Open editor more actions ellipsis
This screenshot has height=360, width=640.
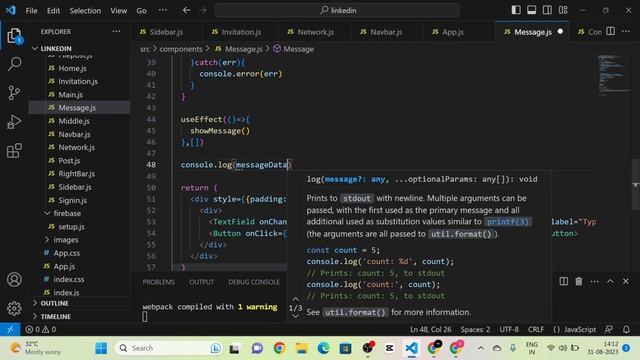point(626,31)
